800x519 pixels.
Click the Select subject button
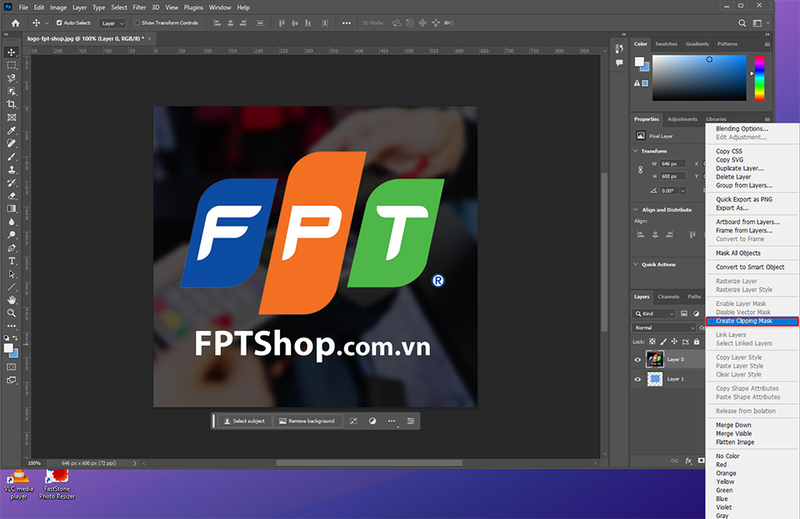244,421
